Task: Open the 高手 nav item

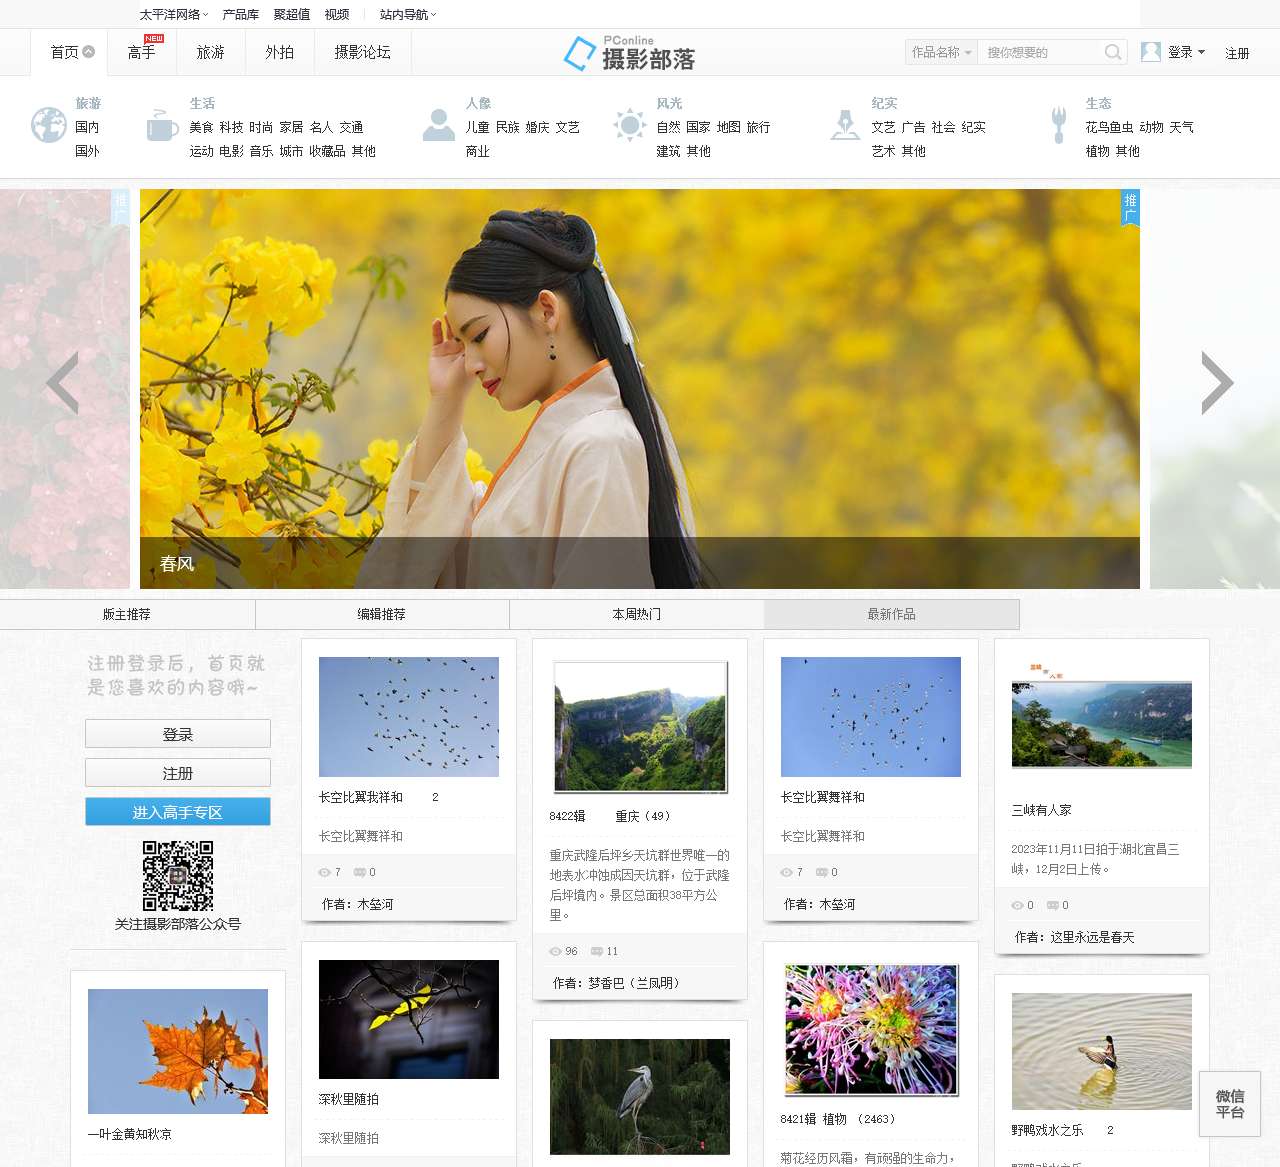Action: 142,52
